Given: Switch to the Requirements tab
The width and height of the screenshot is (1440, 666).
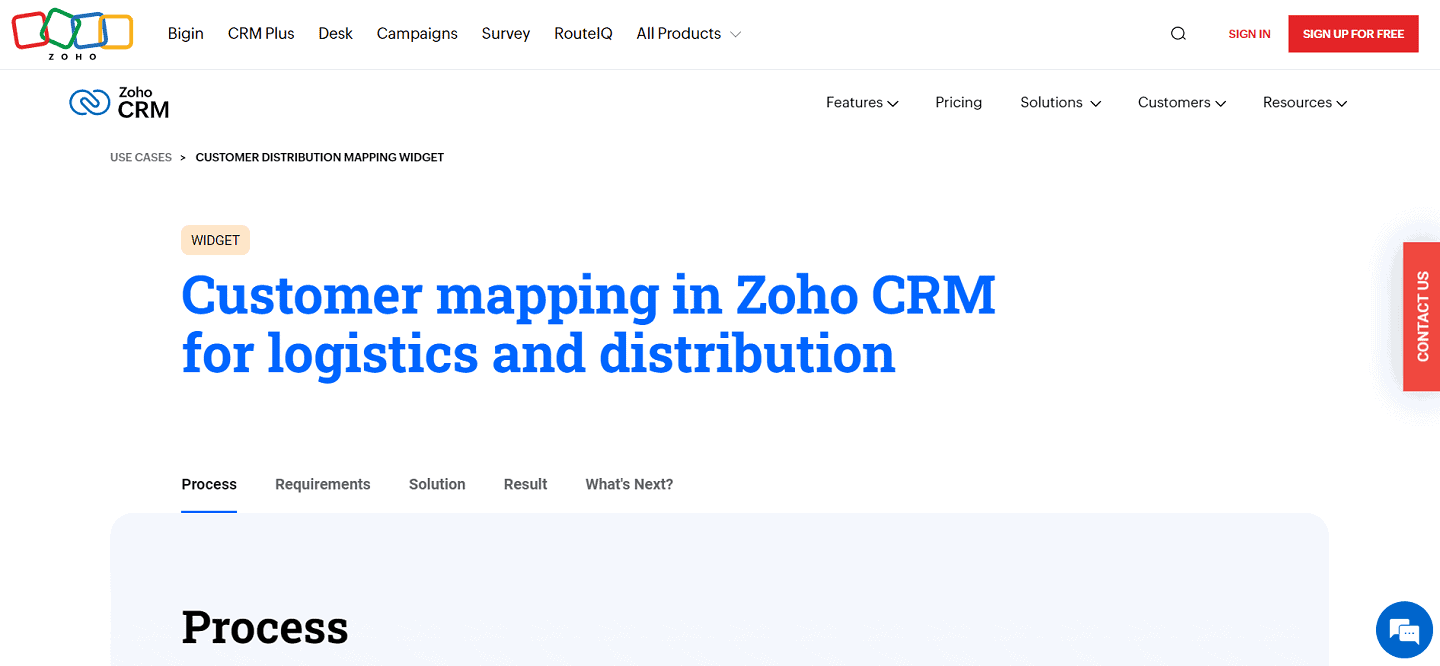Looking at the screenshot, I should pos(322,484).
